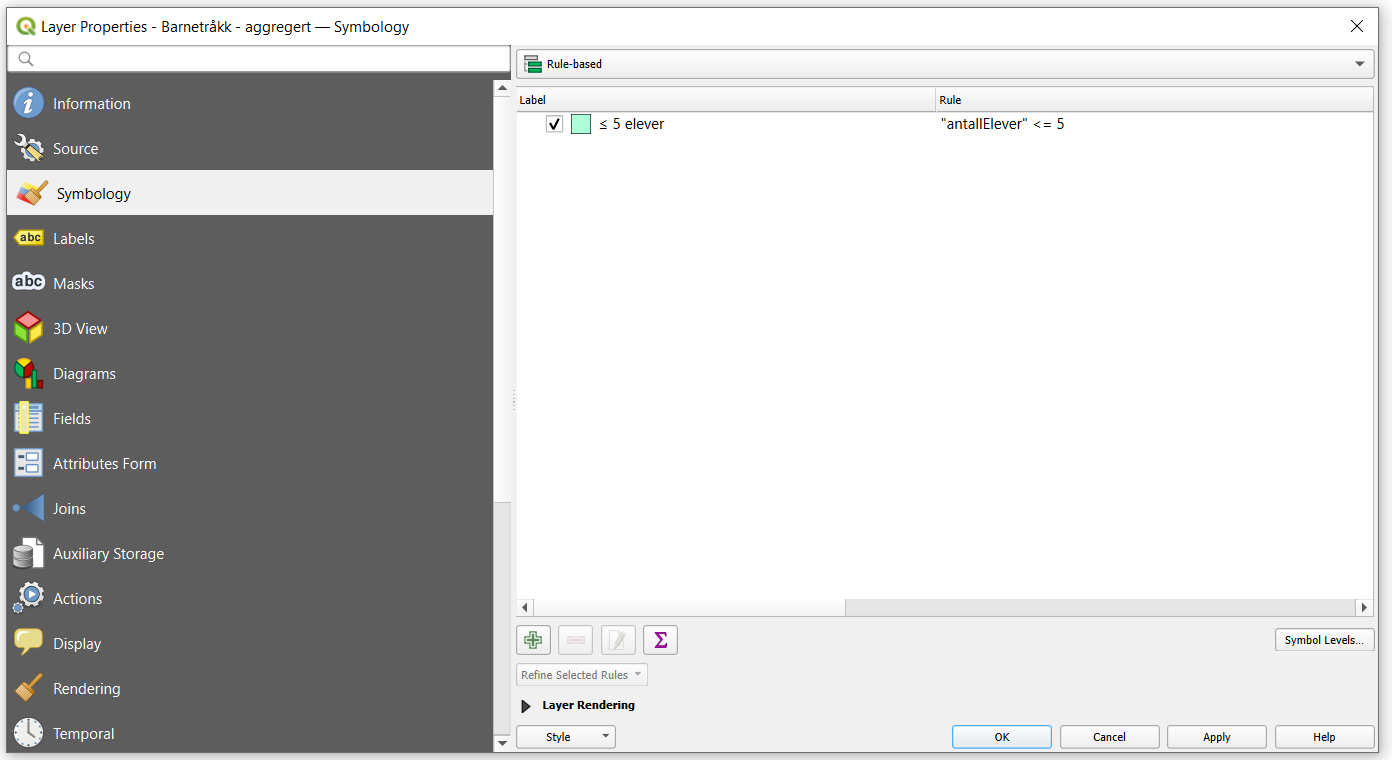Viewport: 1392px width, 760px height.
Task: Click the Rendering brush icon
Action: (28, 688)
